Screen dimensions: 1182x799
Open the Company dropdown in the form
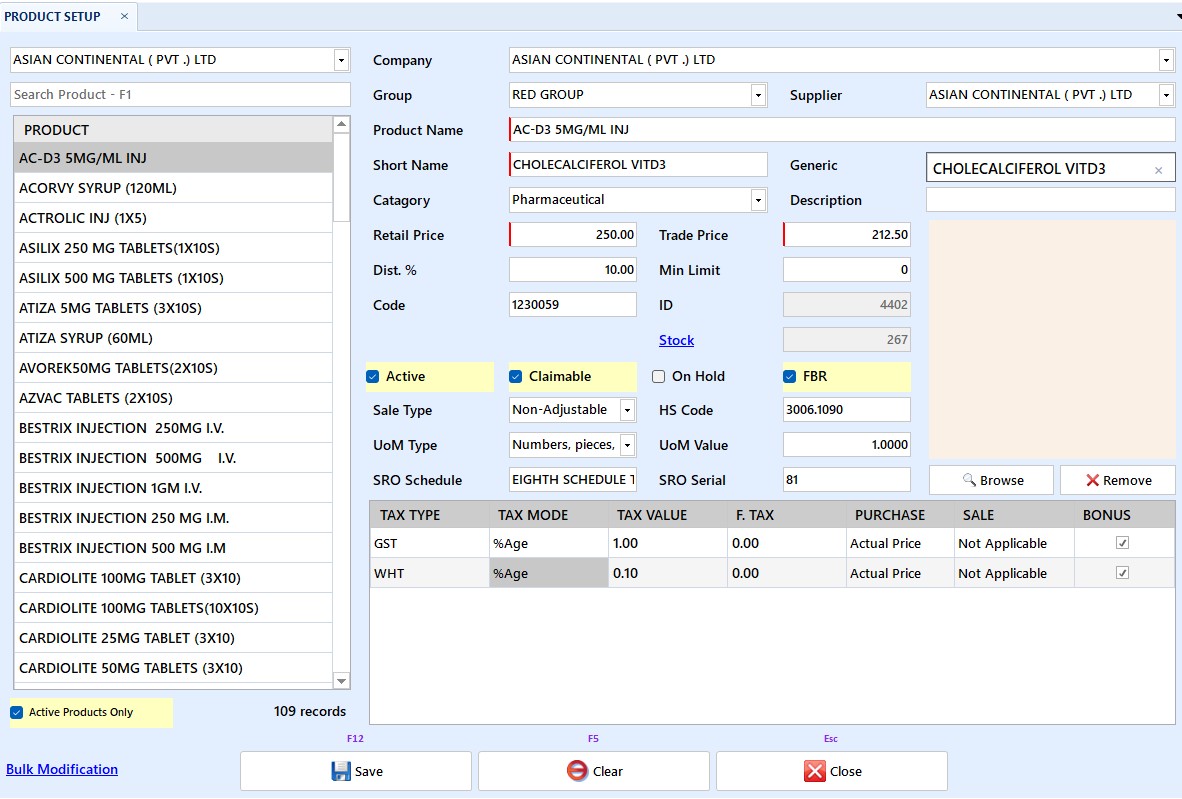pos(1166,60)
